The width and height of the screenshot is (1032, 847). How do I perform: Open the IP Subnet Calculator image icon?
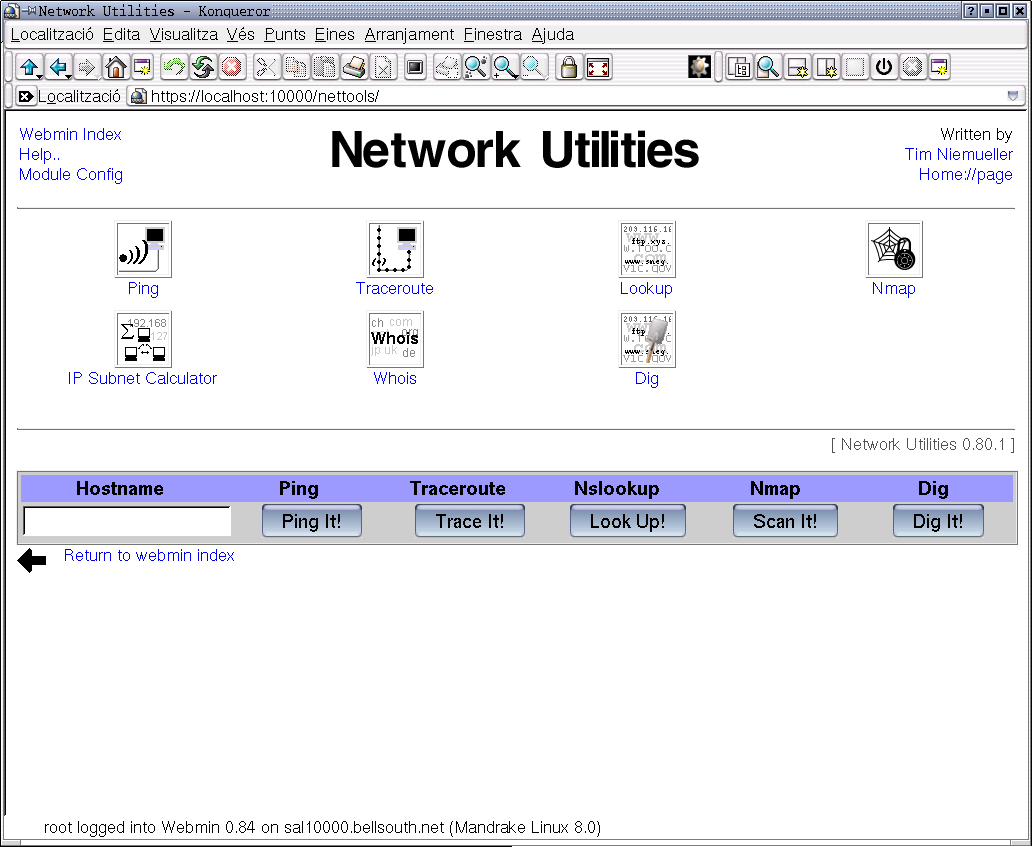pos(143,340)
